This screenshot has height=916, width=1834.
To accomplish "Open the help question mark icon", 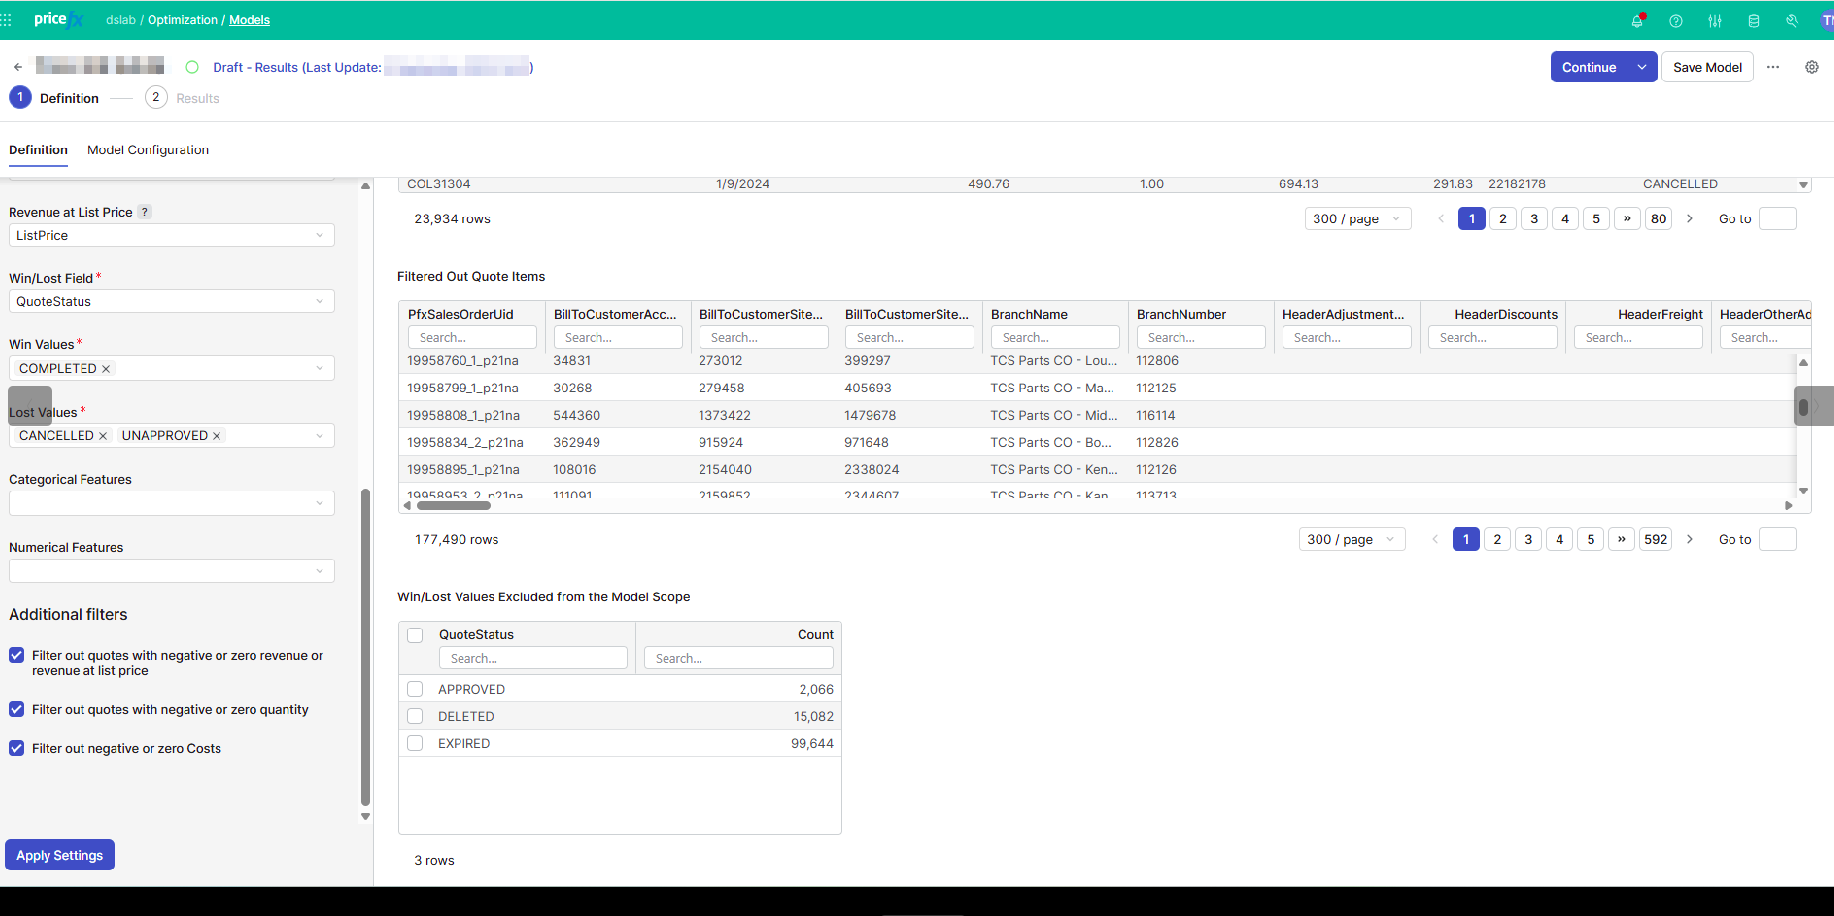I will (x=1676, y=21).
